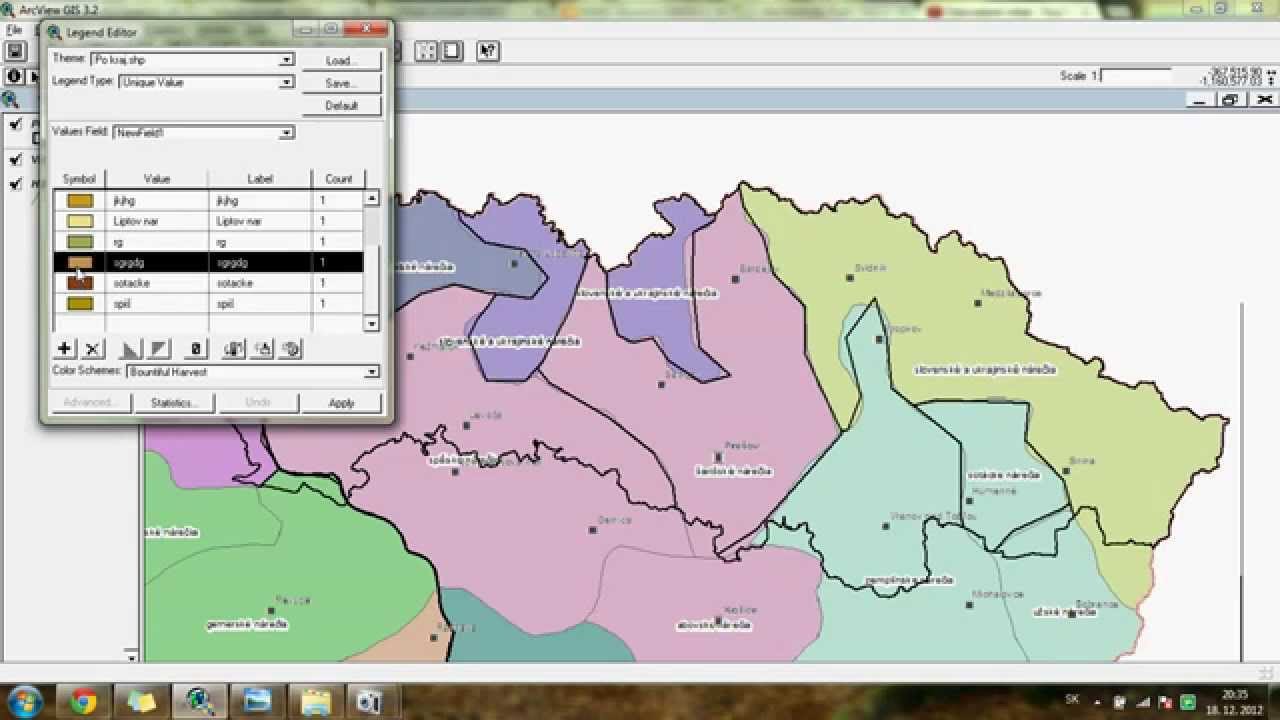This screenshot has width=1280, height=720.
Task: Click the Scale input field
Action: click(1135, 76)
